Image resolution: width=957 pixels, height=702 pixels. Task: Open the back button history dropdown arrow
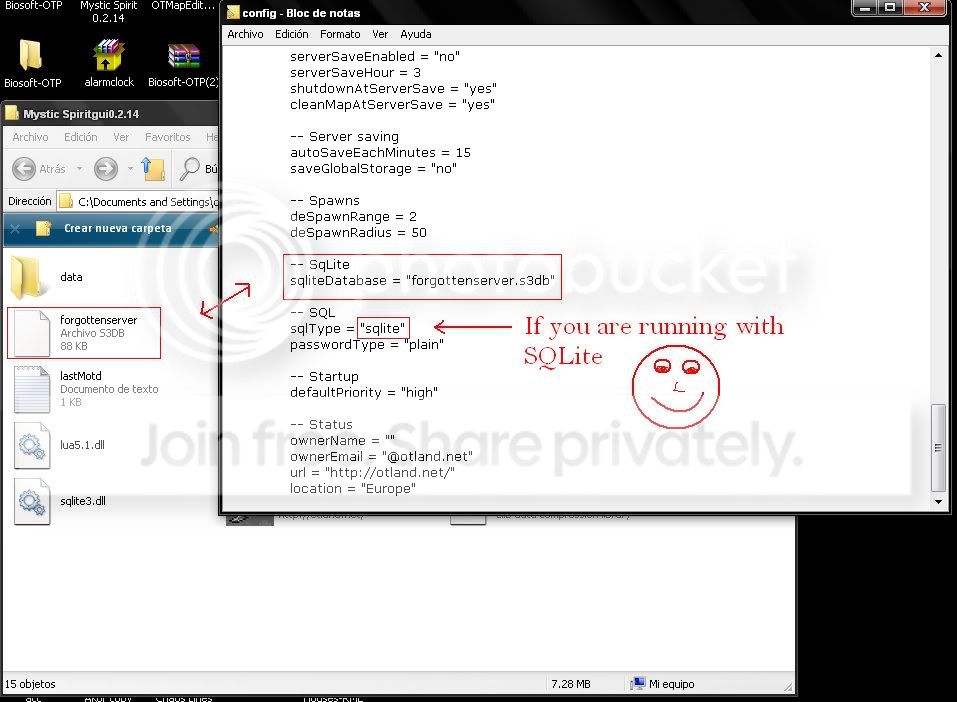tap(79, 168)
